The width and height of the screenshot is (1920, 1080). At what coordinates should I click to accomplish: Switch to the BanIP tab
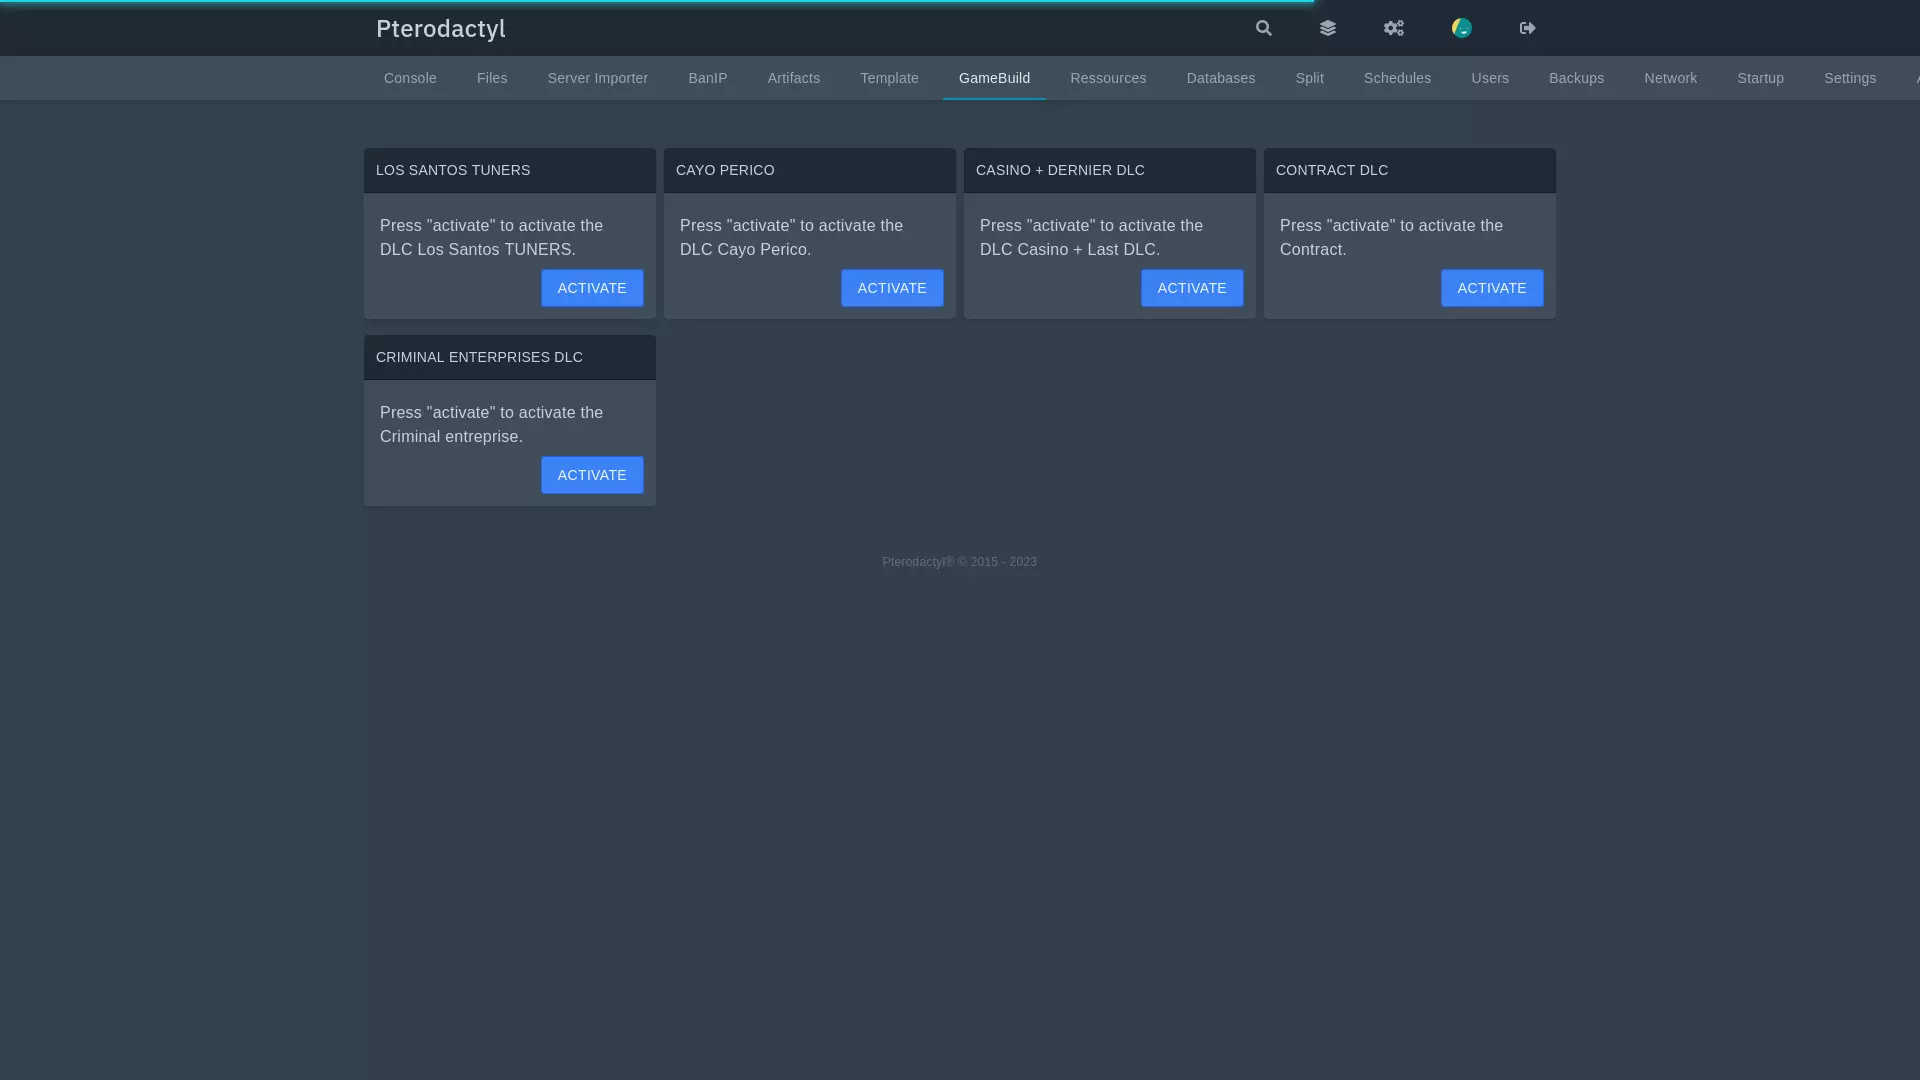pyautogui.click(x=708, y=78)
